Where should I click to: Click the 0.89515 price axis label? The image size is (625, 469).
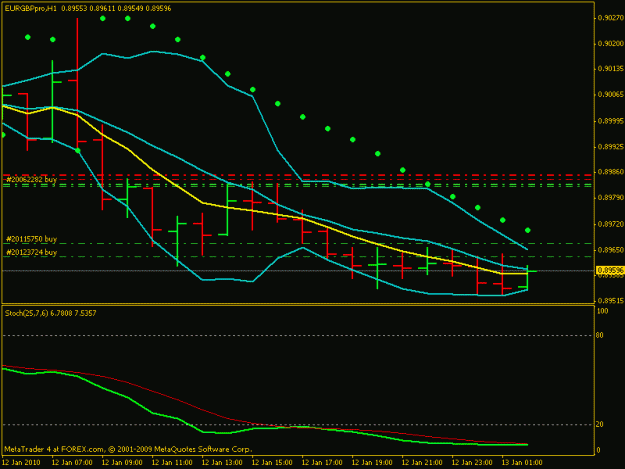click(610, 301)
